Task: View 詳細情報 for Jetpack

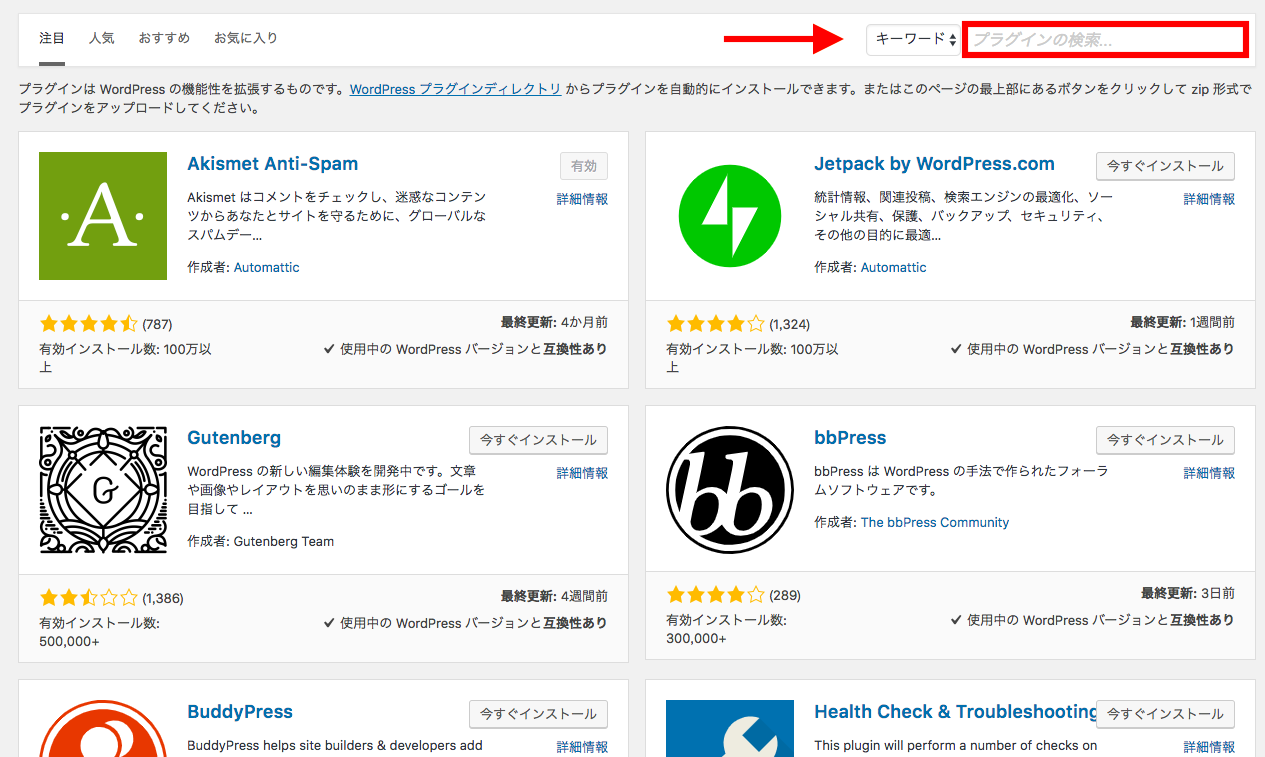Action: click(x=1209, y=199)
